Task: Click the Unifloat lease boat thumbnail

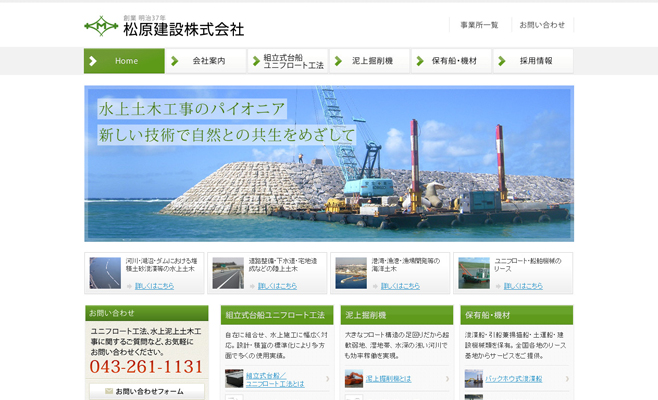Action: click(x=474, y=273)
